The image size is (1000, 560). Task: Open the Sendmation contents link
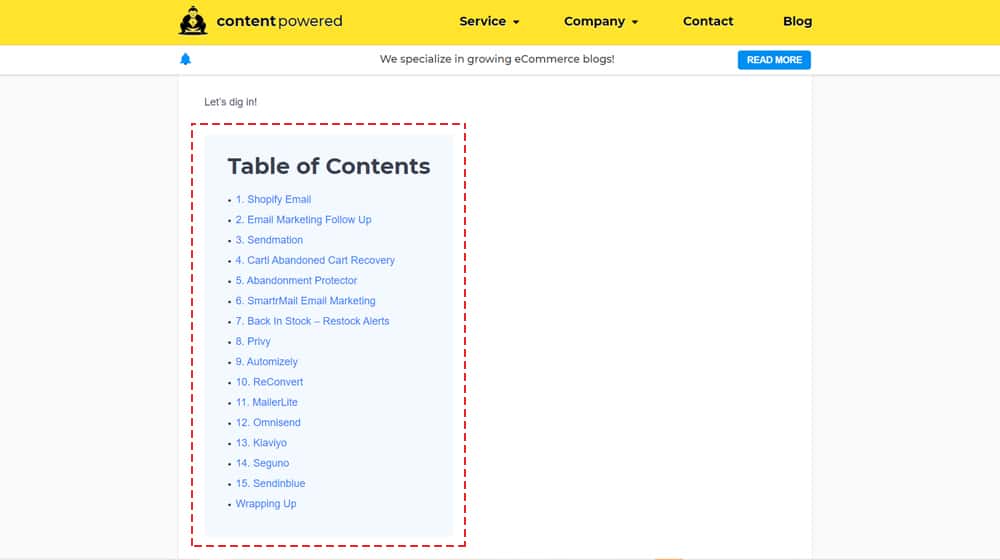coord(269,240)
